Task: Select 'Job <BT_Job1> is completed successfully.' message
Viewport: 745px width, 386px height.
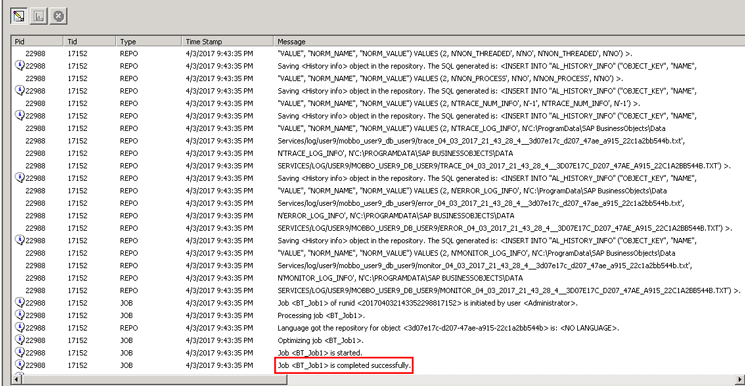Action: coord(344,365)
